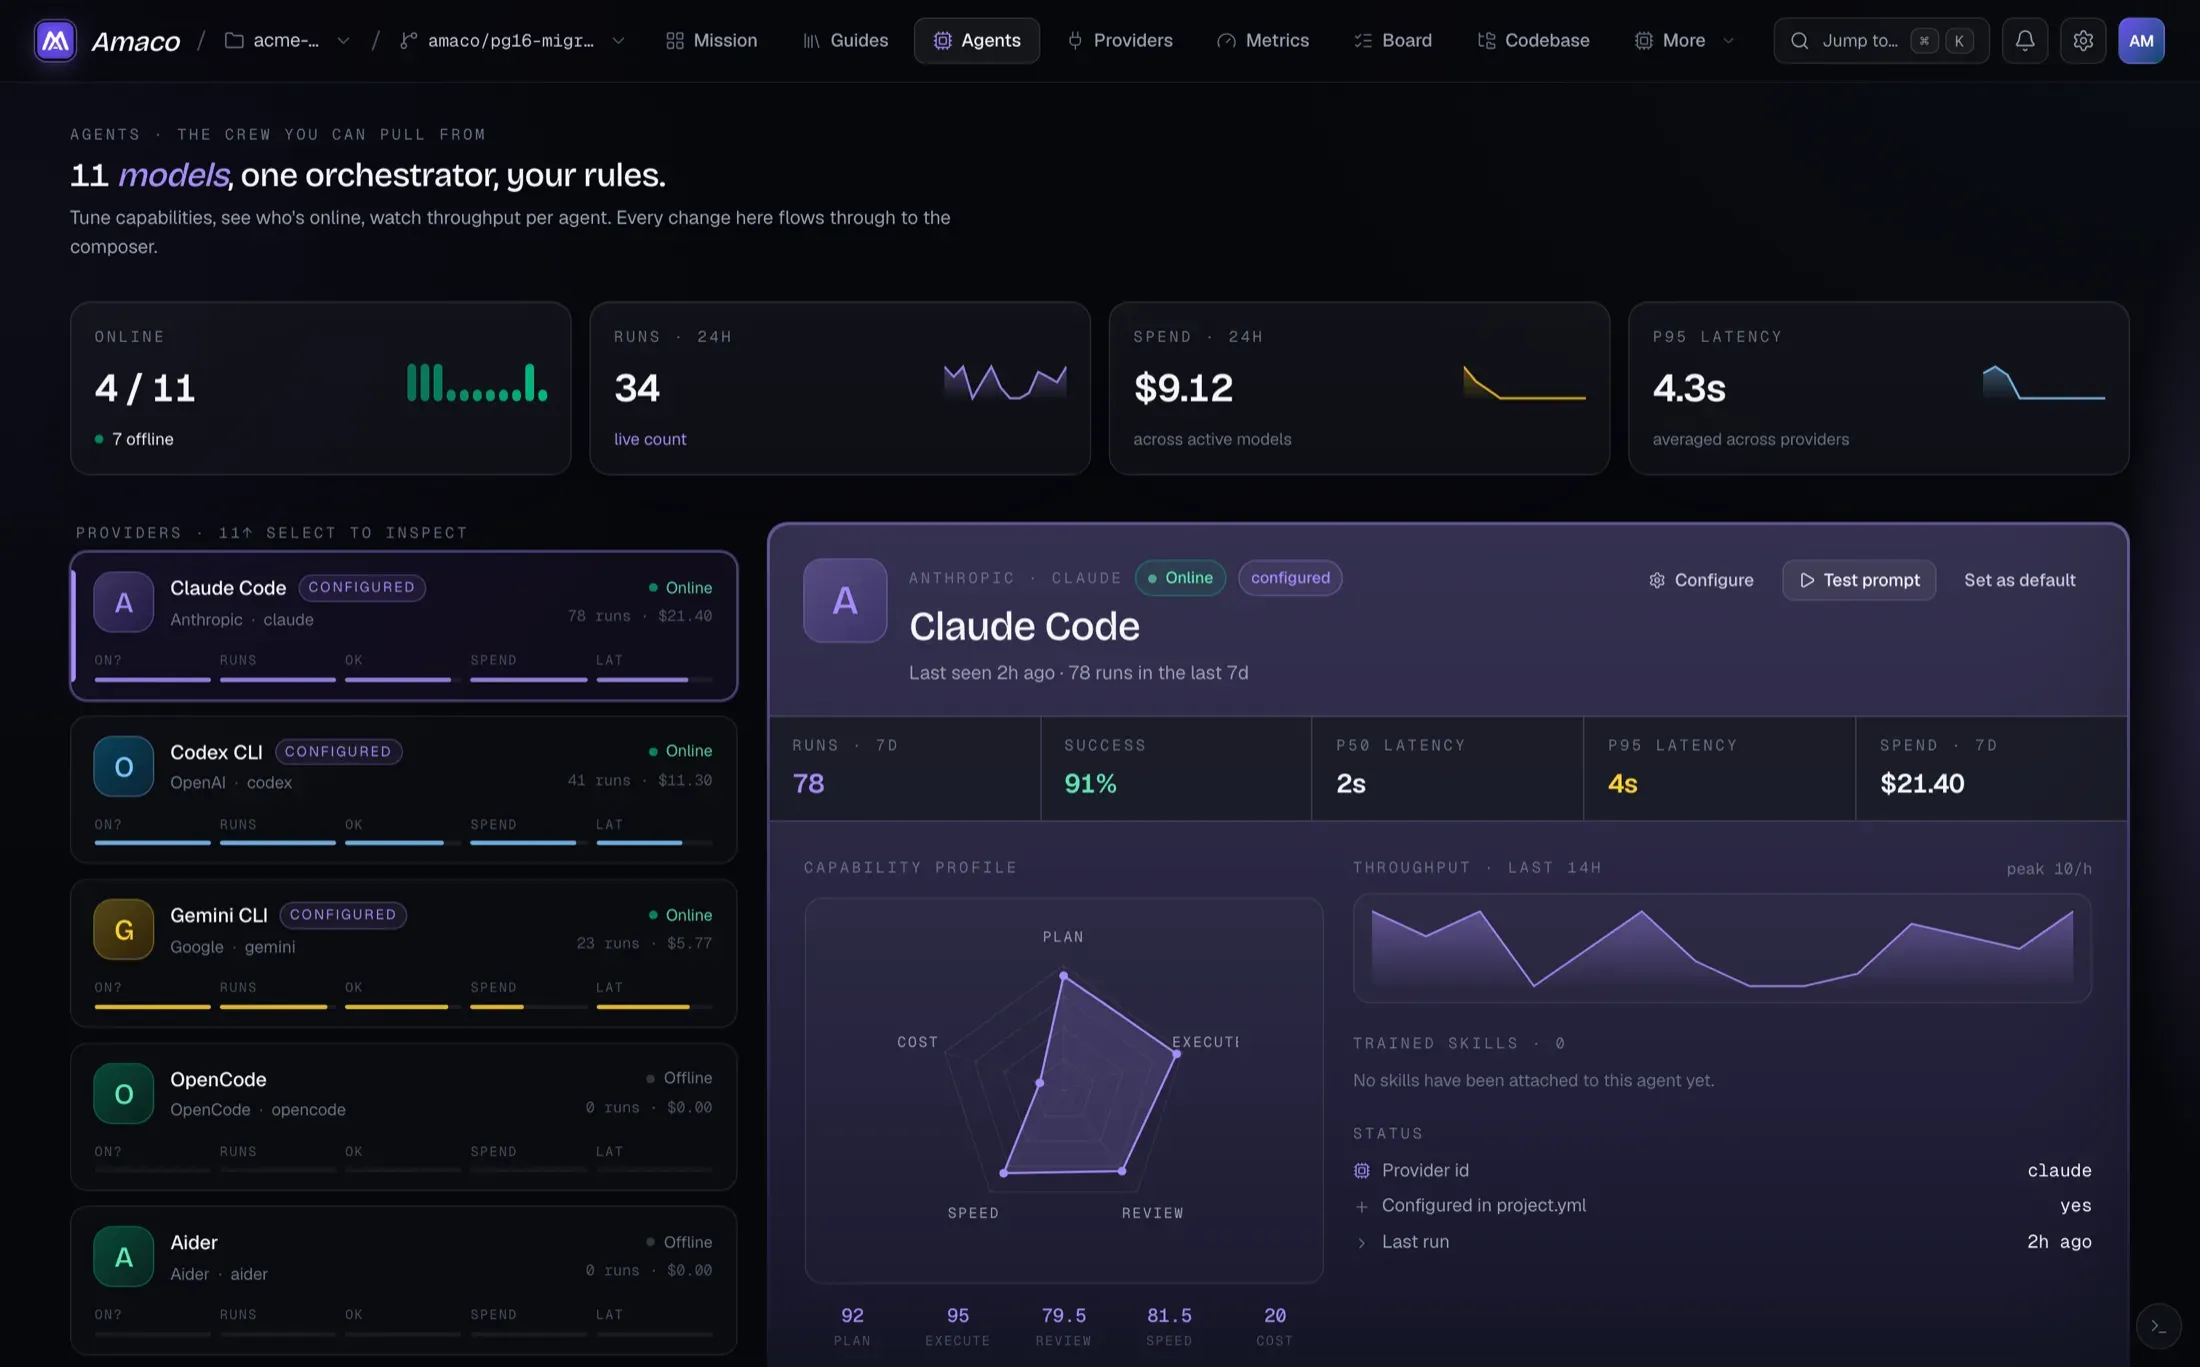Click the Codex CLI 'O' avatar icon
Viewport: 2200px width, 1367px height.
[124, 766]
